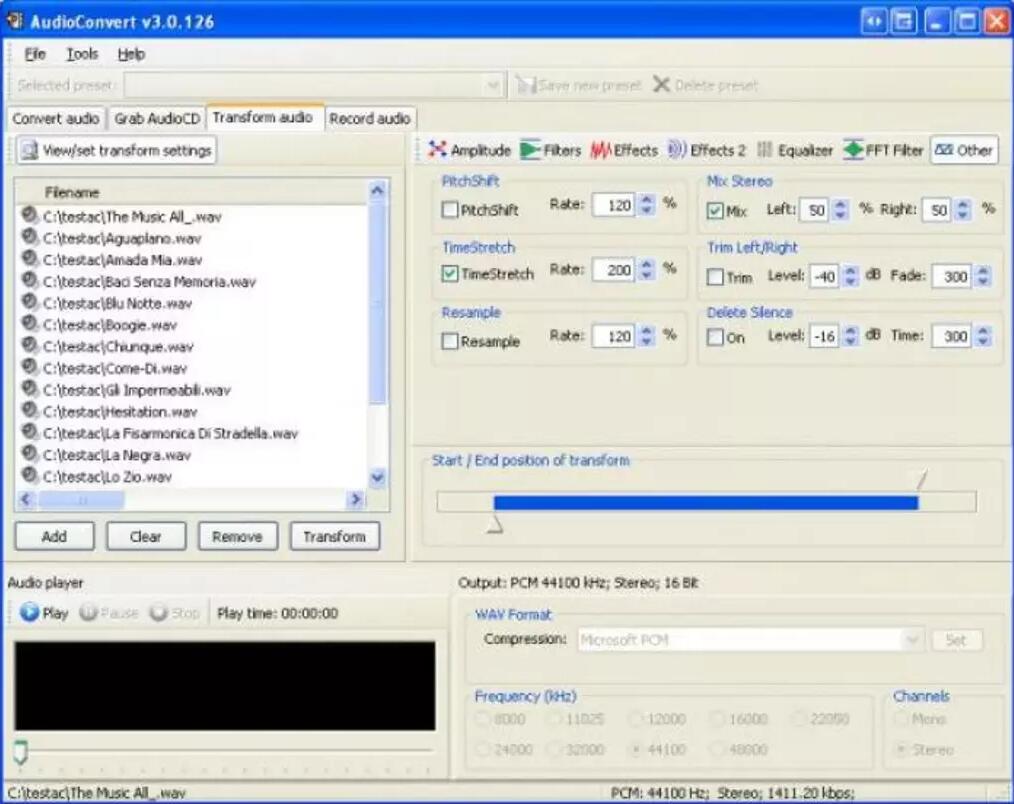
Task: Click the Set compression button
Action: (x=956, y=640)
